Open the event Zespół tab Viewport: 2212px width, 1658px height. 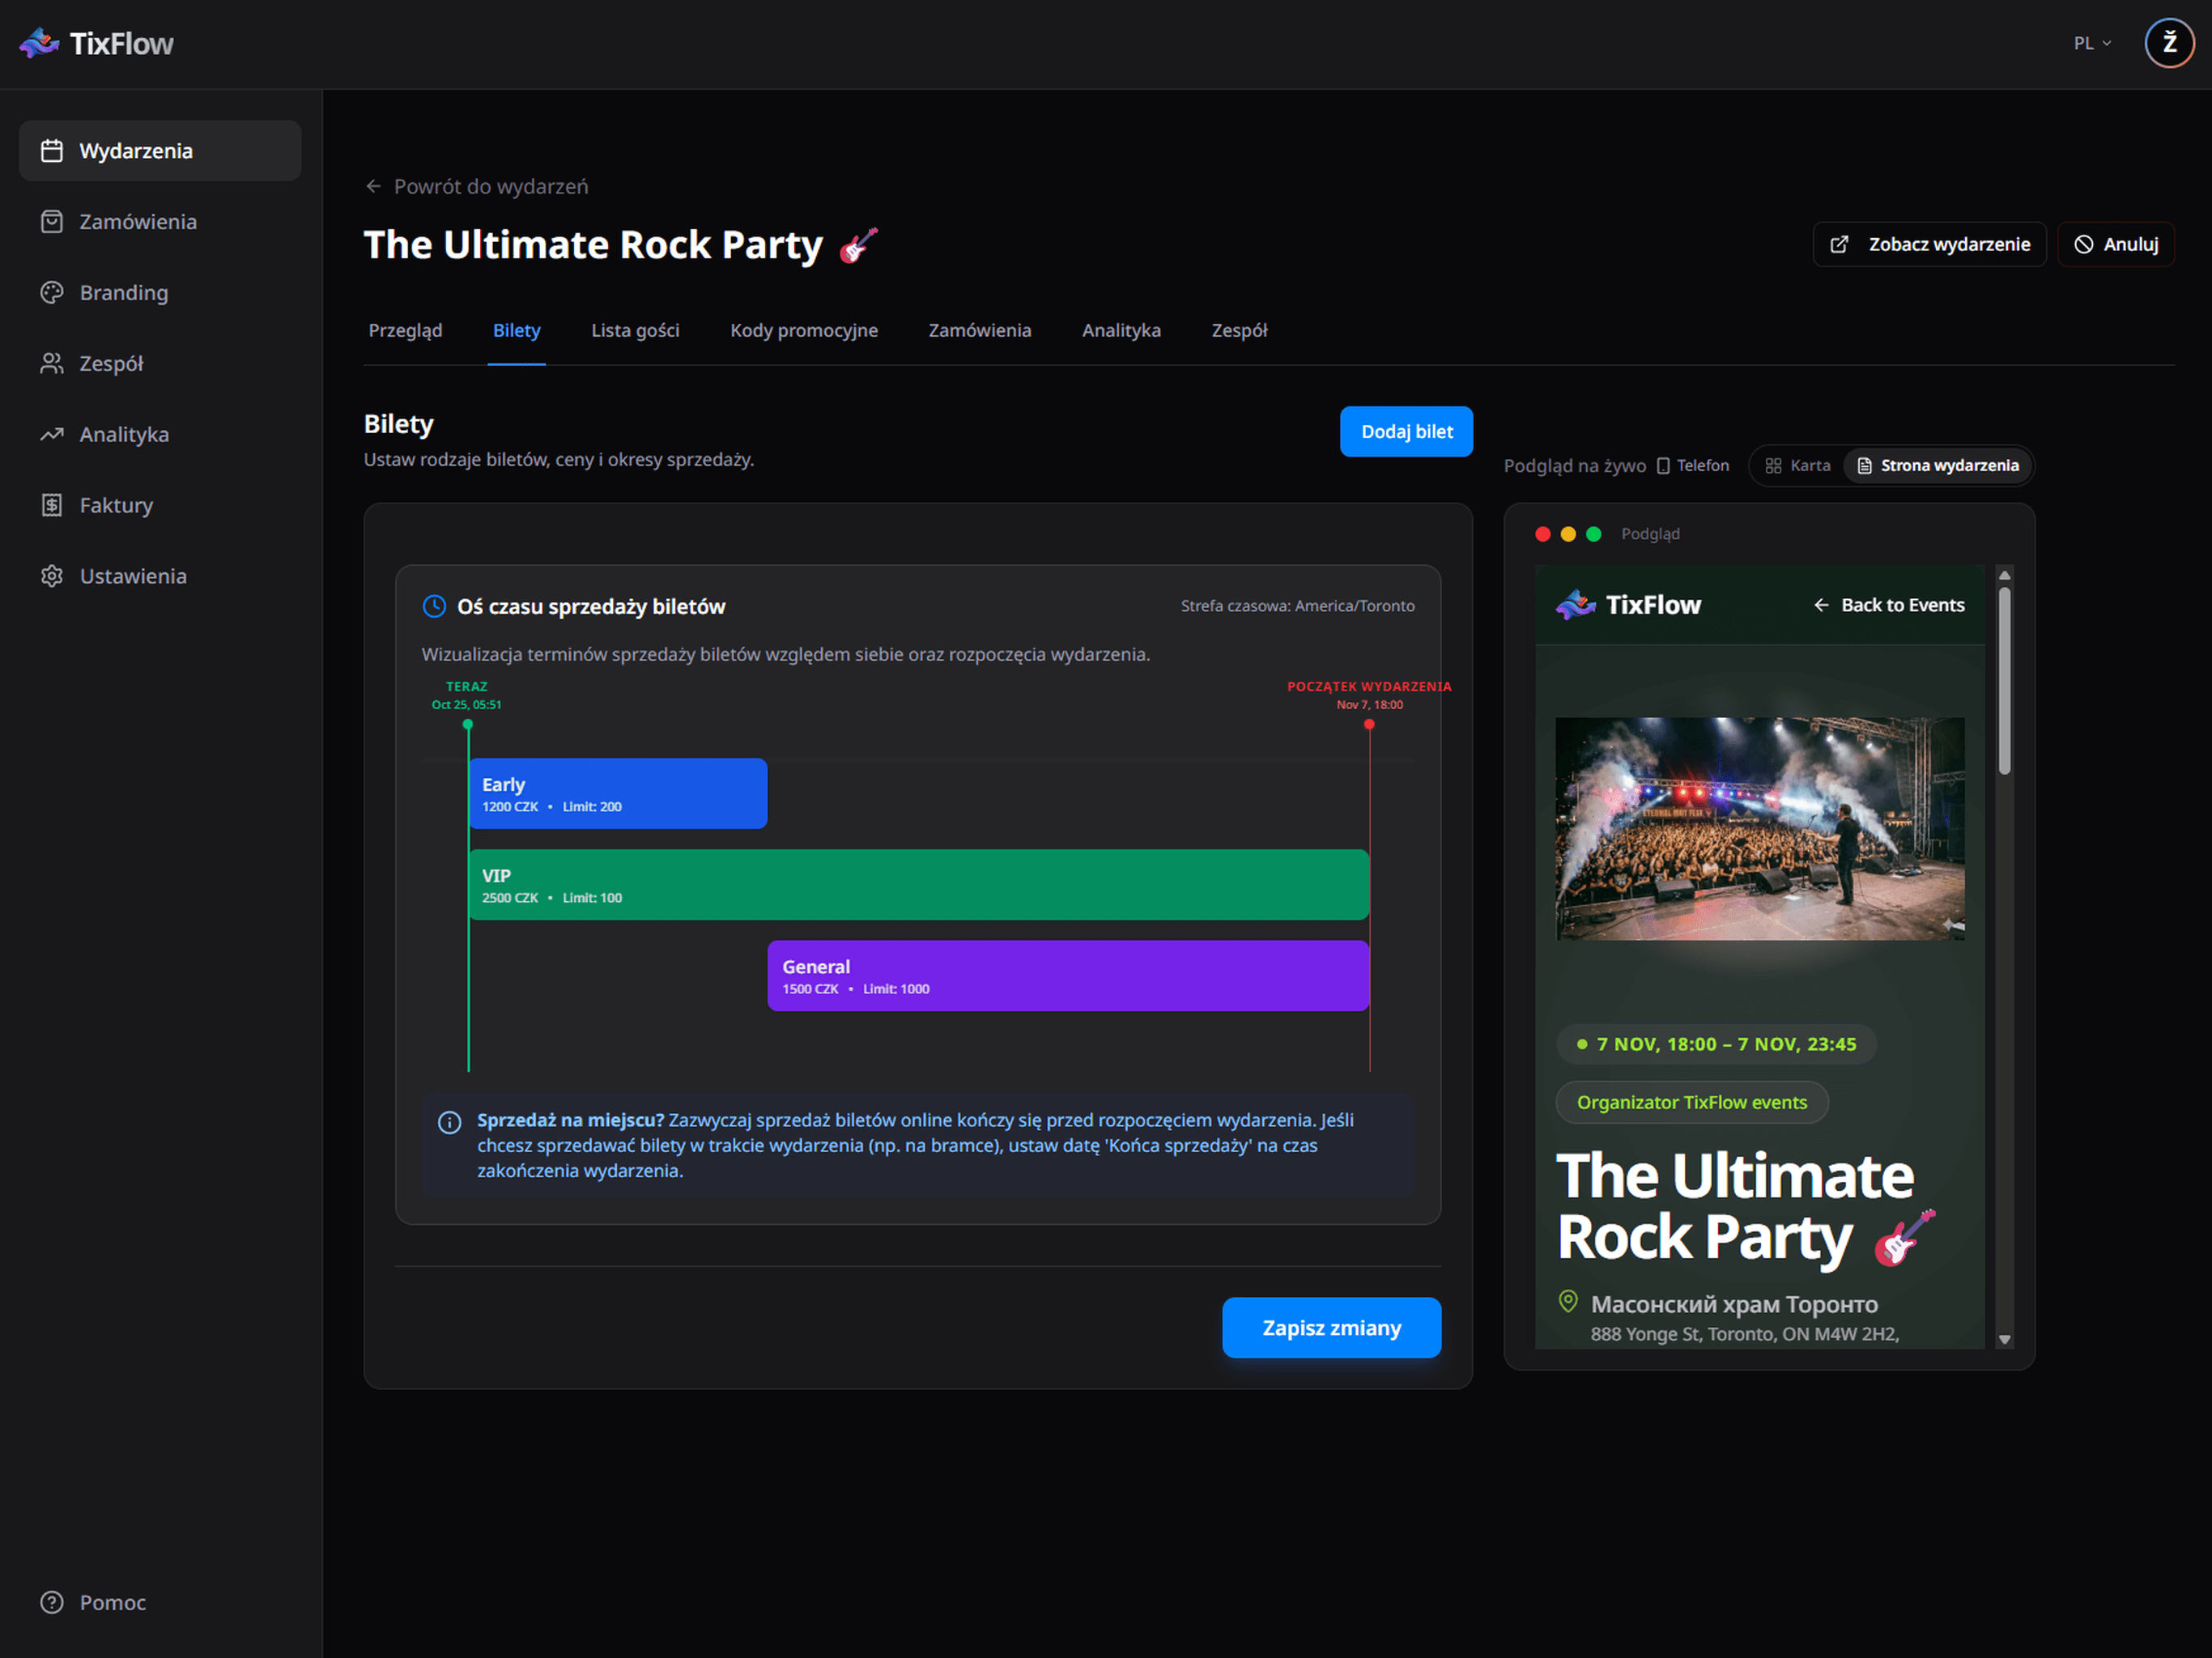(1239, 330)
